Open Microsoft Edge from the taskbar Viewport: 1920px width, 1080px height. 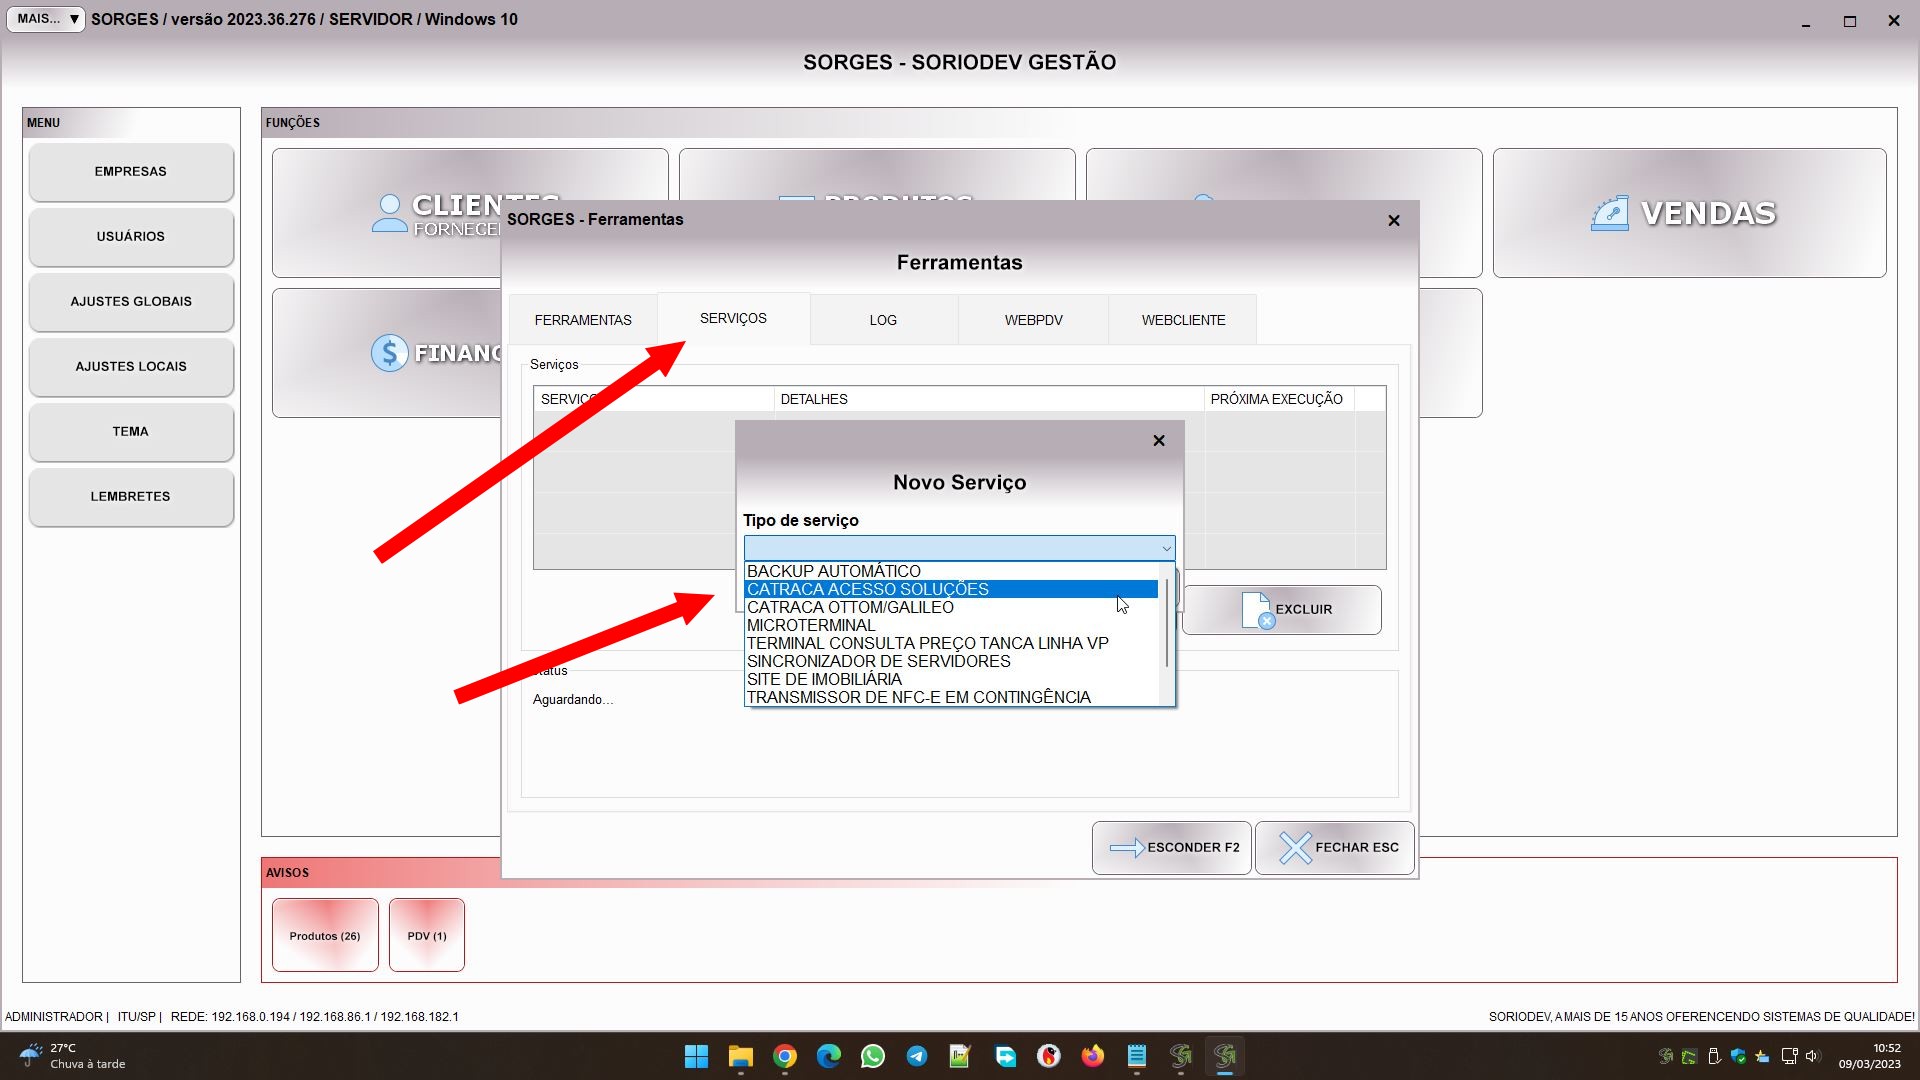coord(828,1056)
